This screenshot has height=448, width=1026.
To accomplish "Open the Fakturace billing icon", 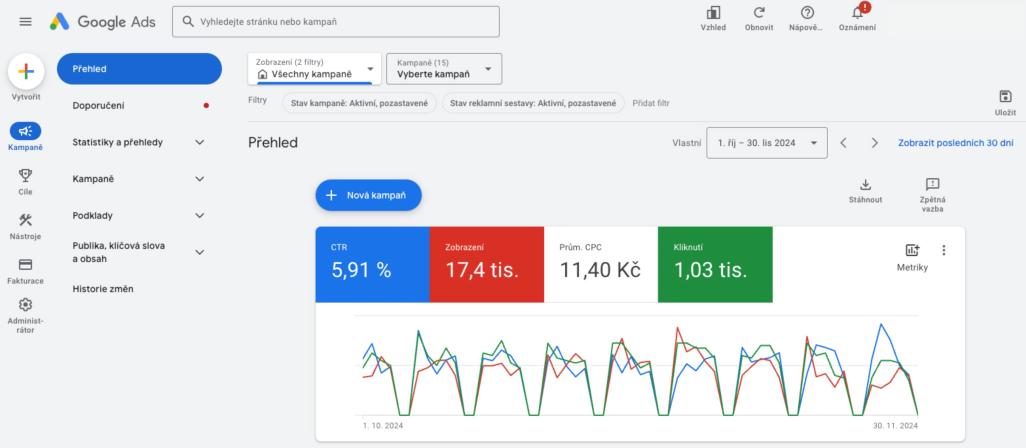I will click(x=26, y=264).
